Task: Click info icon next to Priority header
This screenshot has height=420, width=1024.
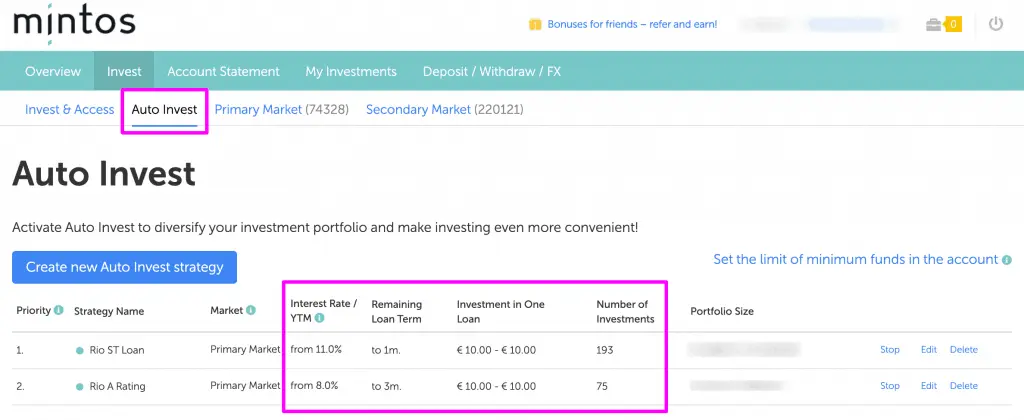Action: click(58, 310)
